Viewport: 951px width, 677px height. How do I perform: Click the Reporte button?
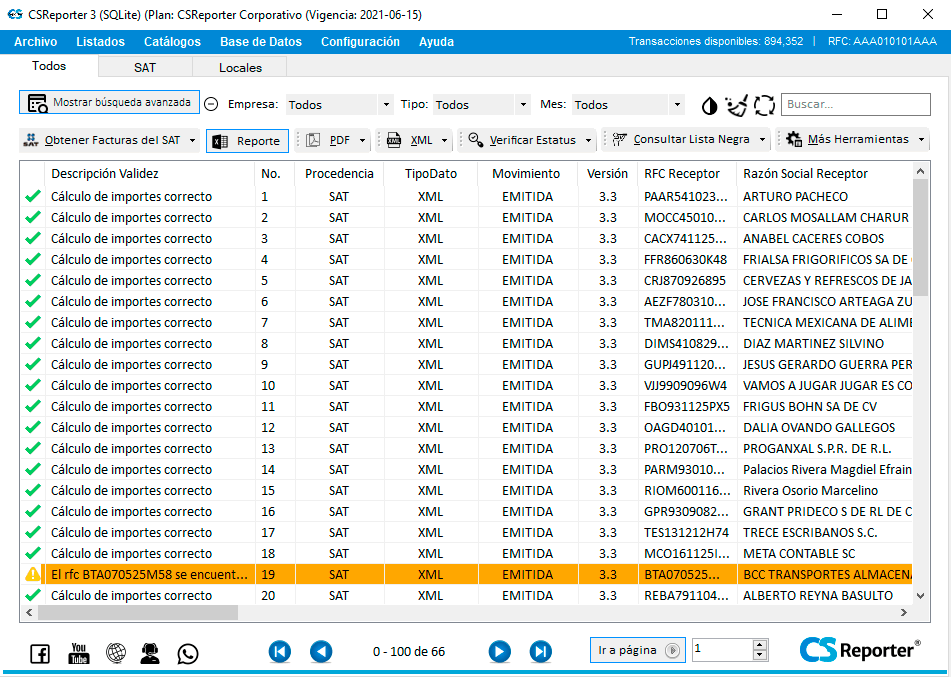[247, 141]
